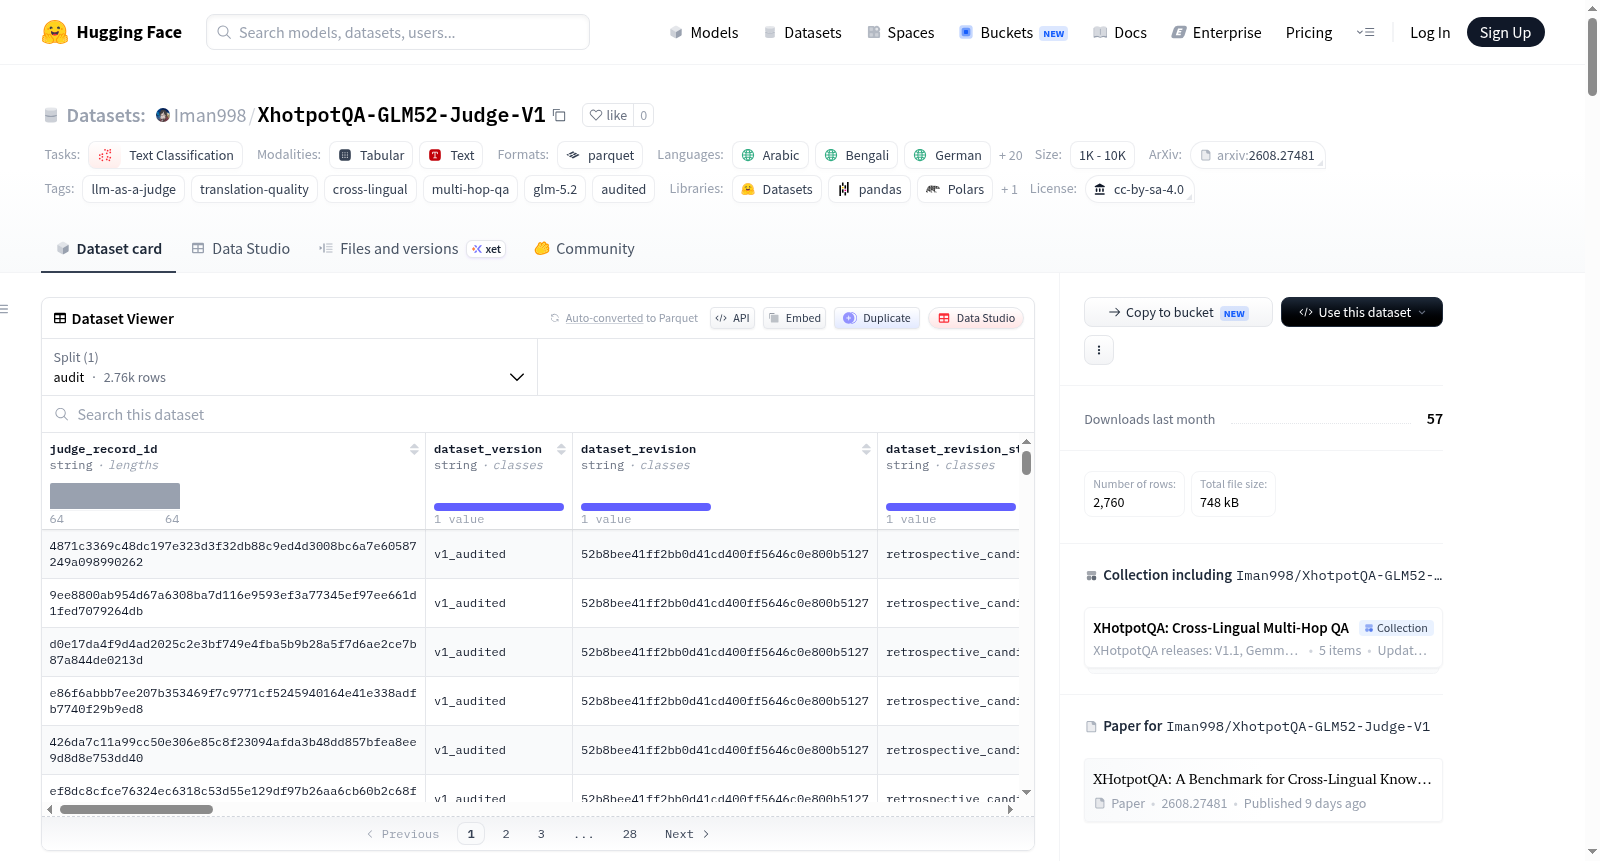1600x861 pixels.
Task: Go to Models in top navigation
Action: [x=704, y=32]
